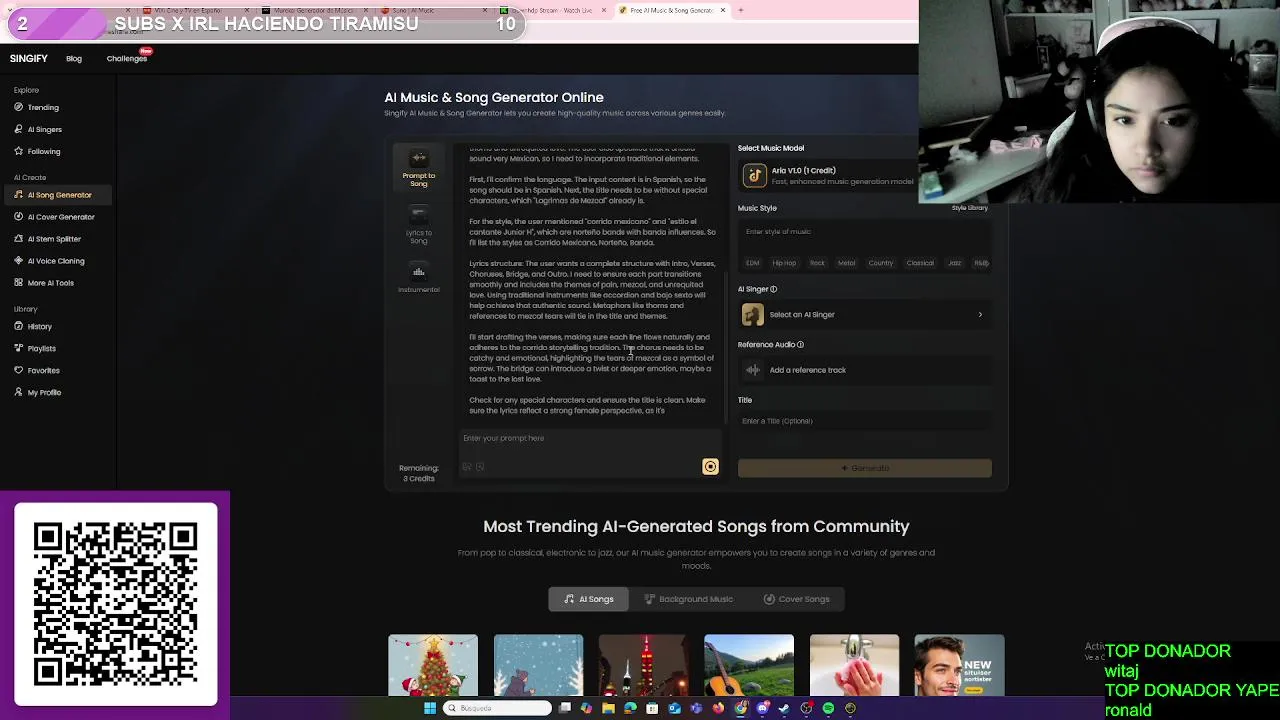
Task: Open the guitar in meadow song thumbnail
Action: [749, 665]
